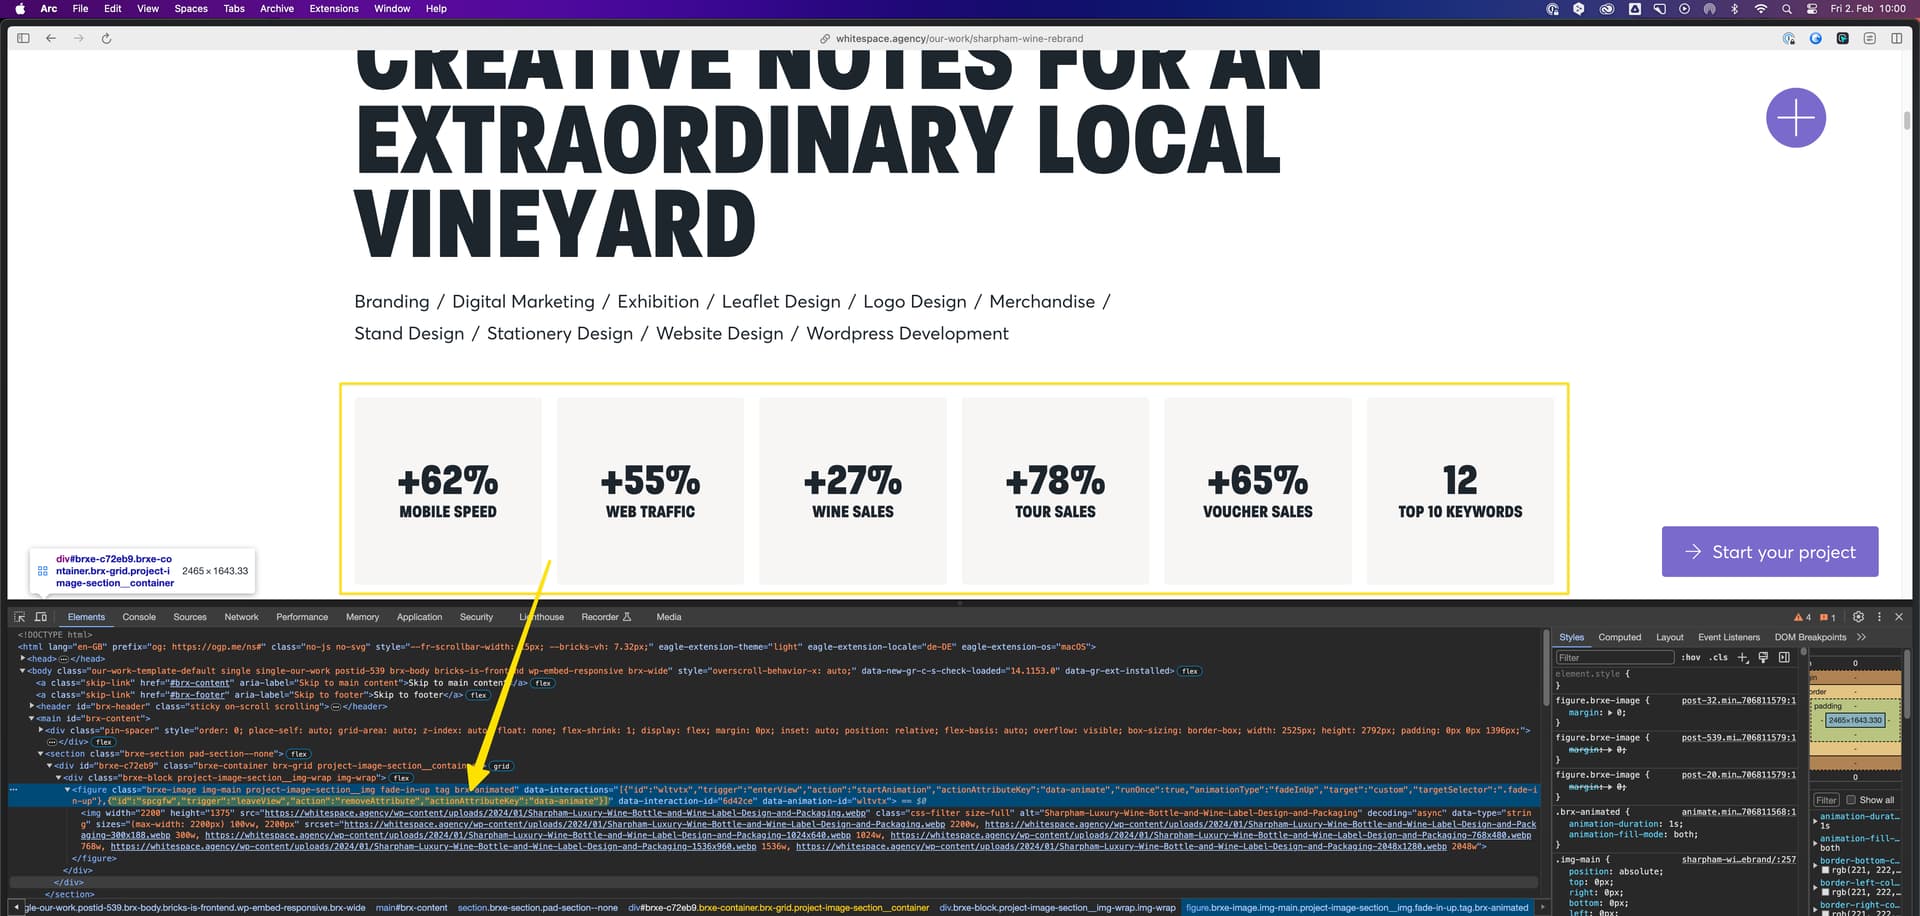Toggle the flex badge on the img-wrap div

pyautogui.click(x=401, y=778)
